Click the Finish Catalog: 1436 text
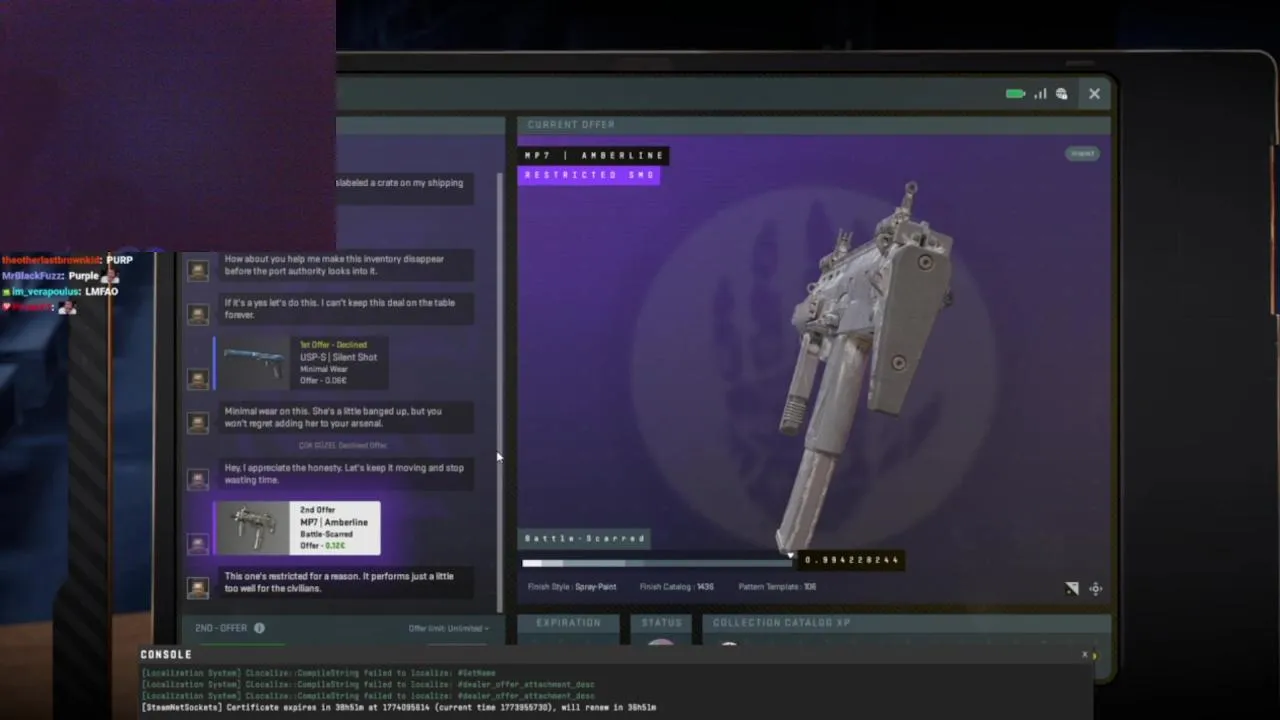 click(x=677, y=587)
